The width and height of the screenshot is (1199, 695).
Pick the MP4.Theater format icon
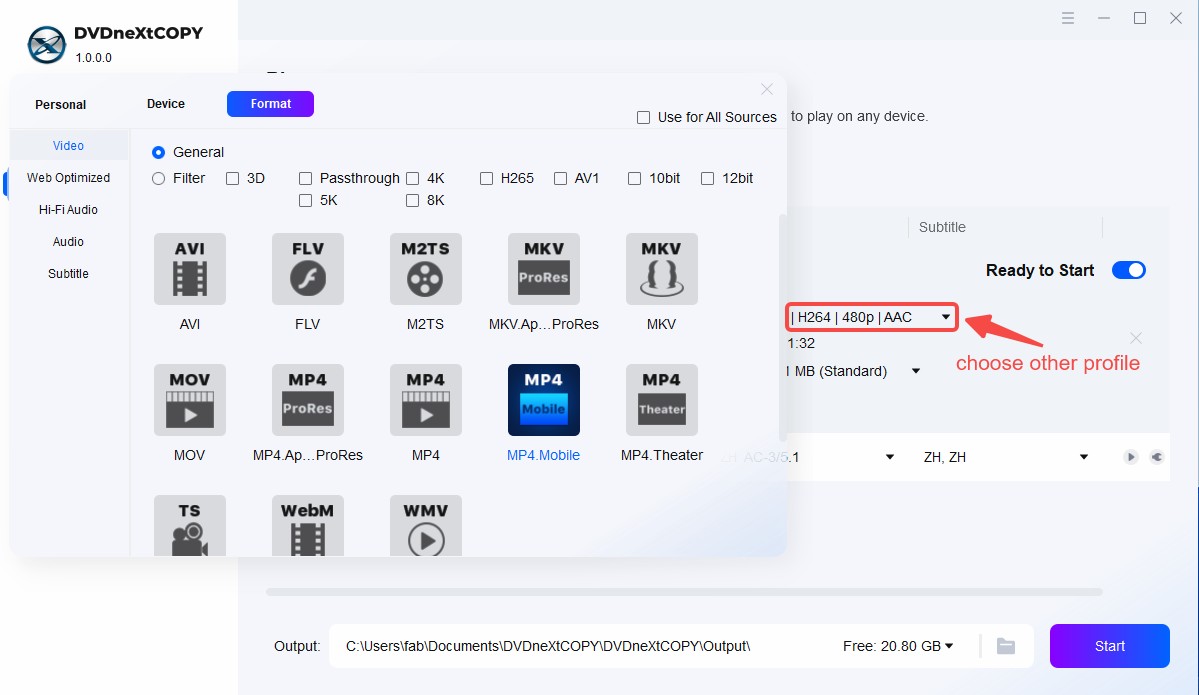coord(661,400)
